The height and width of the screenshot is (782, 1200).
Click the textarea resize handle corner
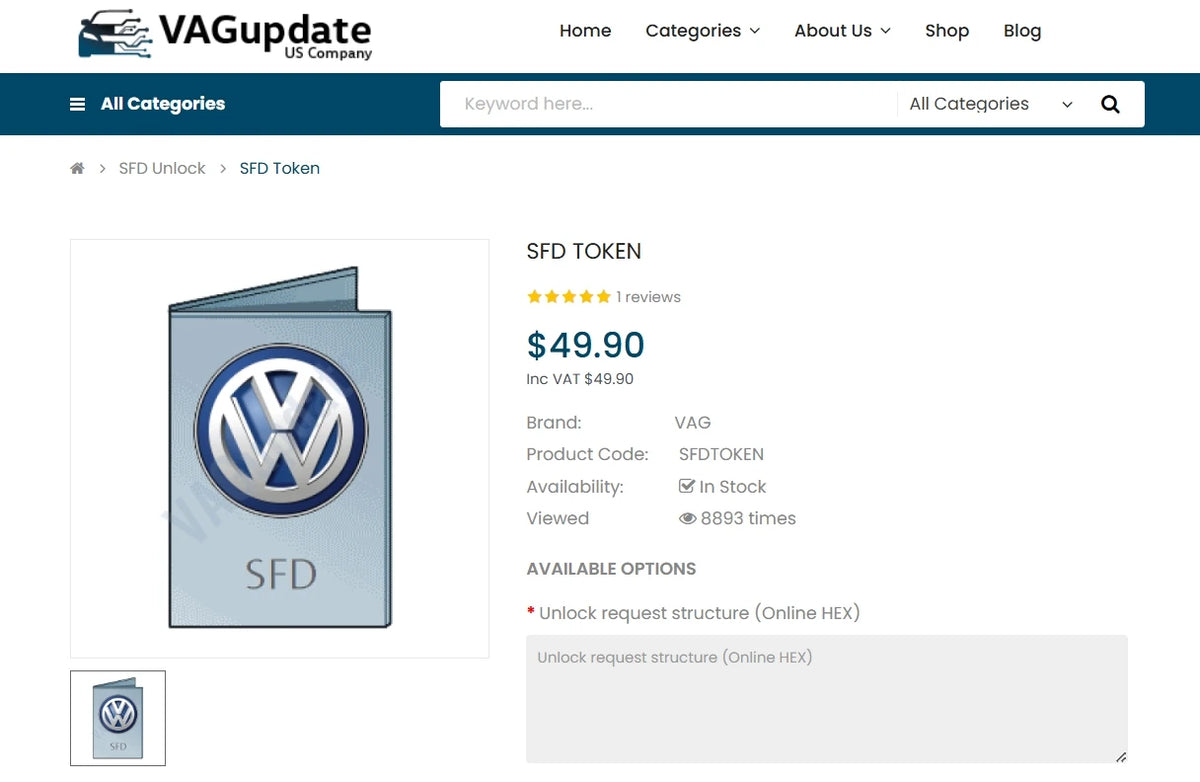(1121, 757)
